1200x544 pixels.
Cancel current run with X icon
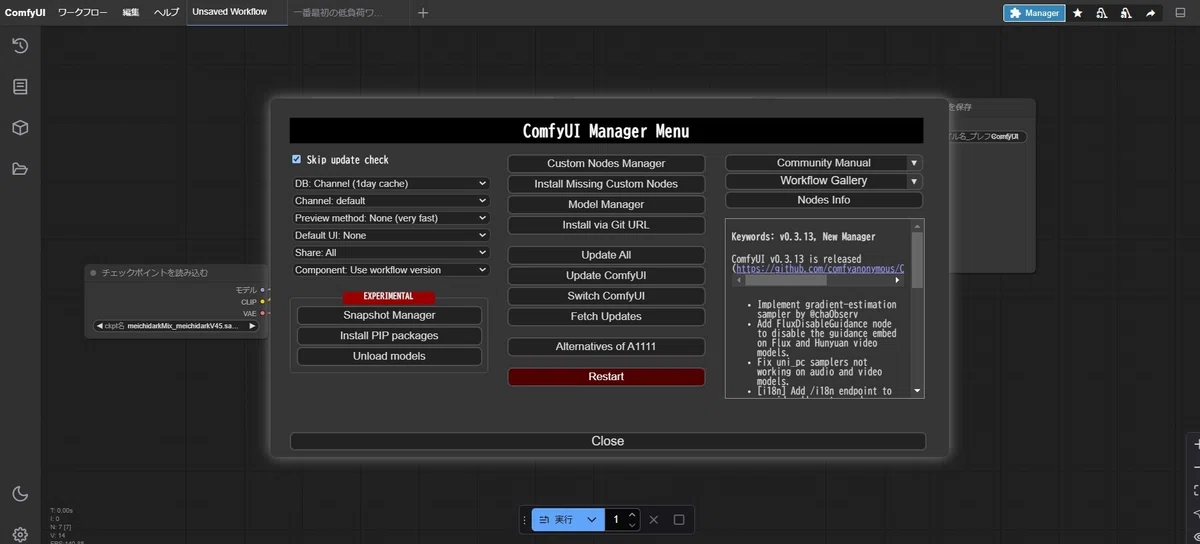coord(653,520)
